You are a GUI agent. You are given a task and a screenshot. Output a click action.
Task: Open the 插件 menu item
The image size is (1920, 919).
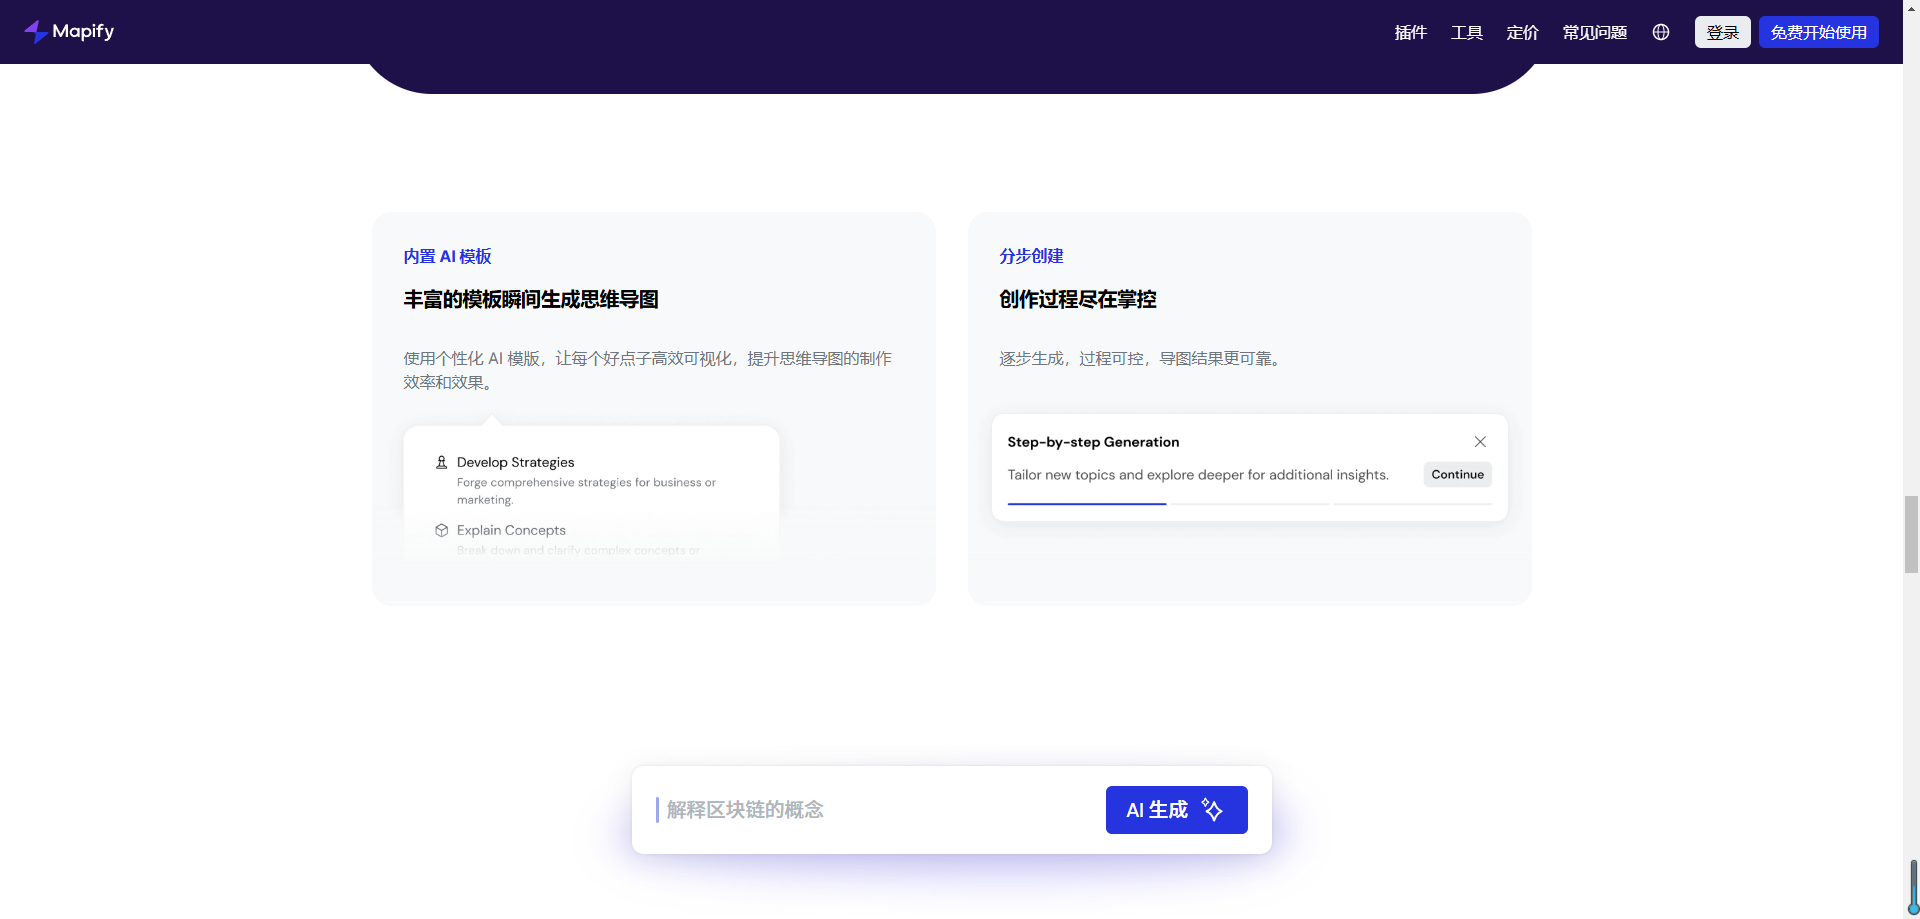1410,32
